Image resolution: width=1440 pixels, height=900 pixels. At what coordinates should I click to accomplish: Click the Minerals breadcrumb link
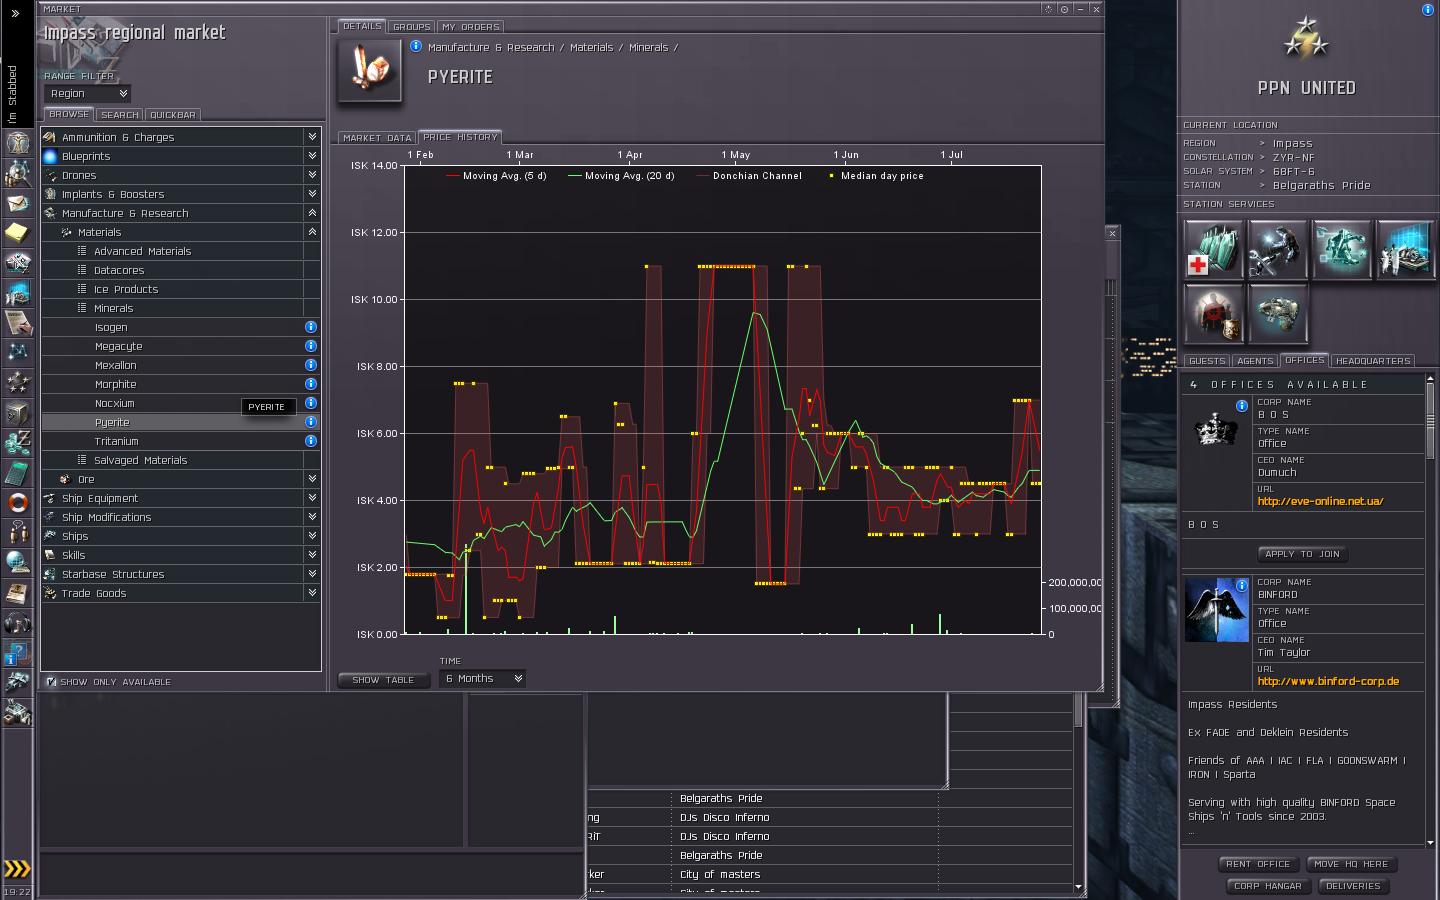coord(648,47)
